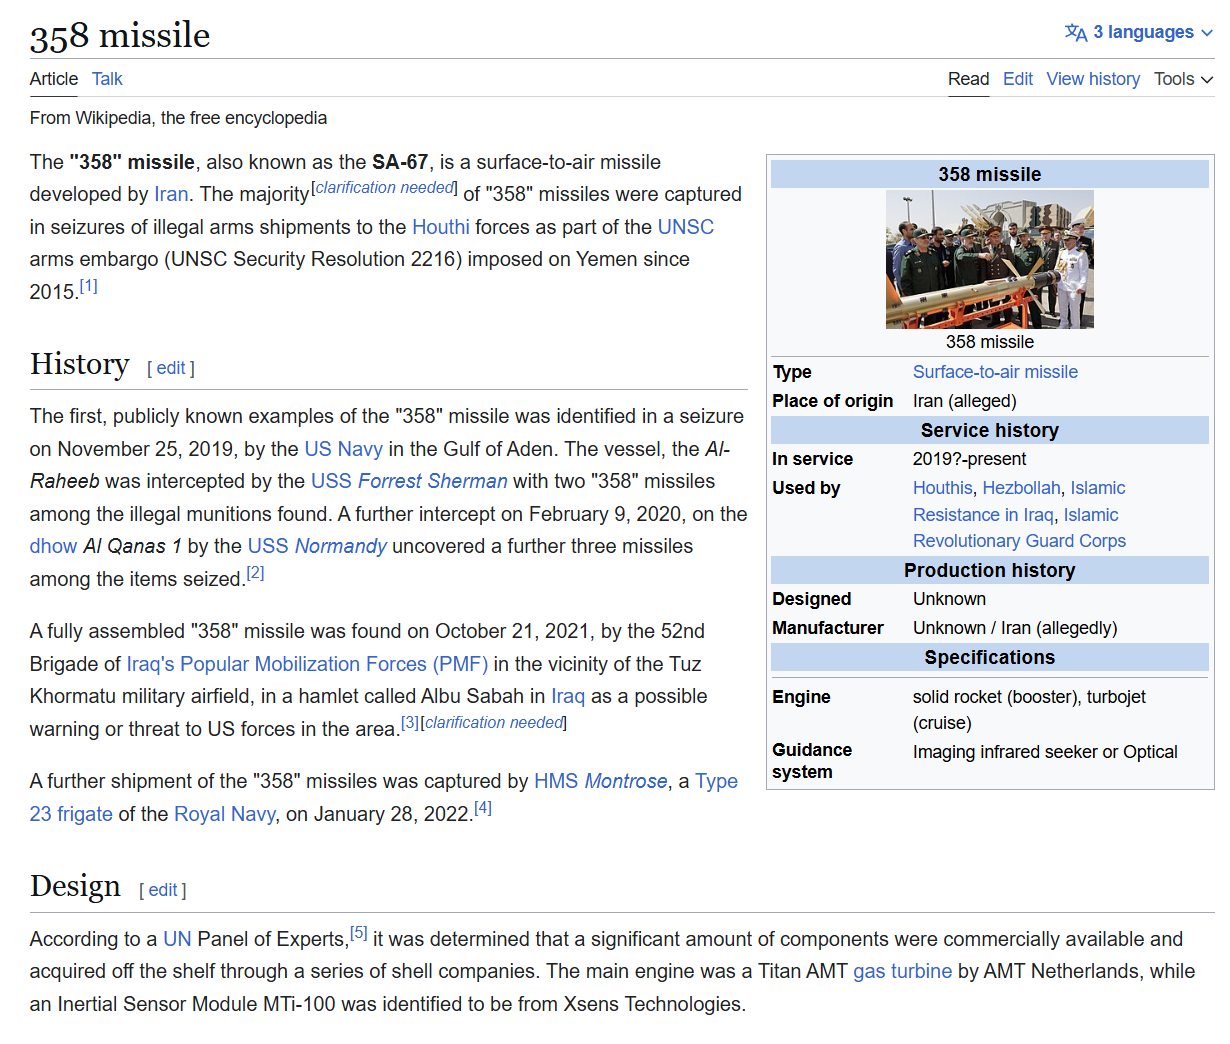Open Iraq's Popular Mobilization Forces link
Viewport: 1230px width, 1044px height.
pos(307,664)
